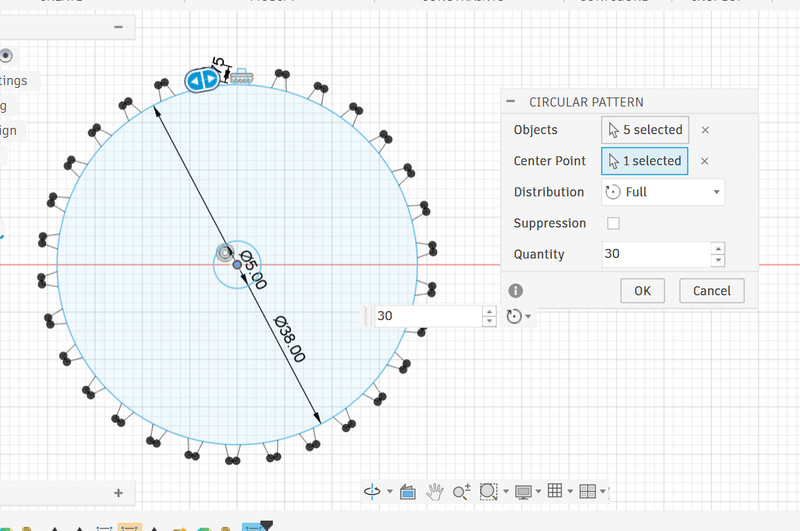Screen dimensions: 800x531
Task: Open the Viewports dropdown arrow
Action: click(603, 492)
